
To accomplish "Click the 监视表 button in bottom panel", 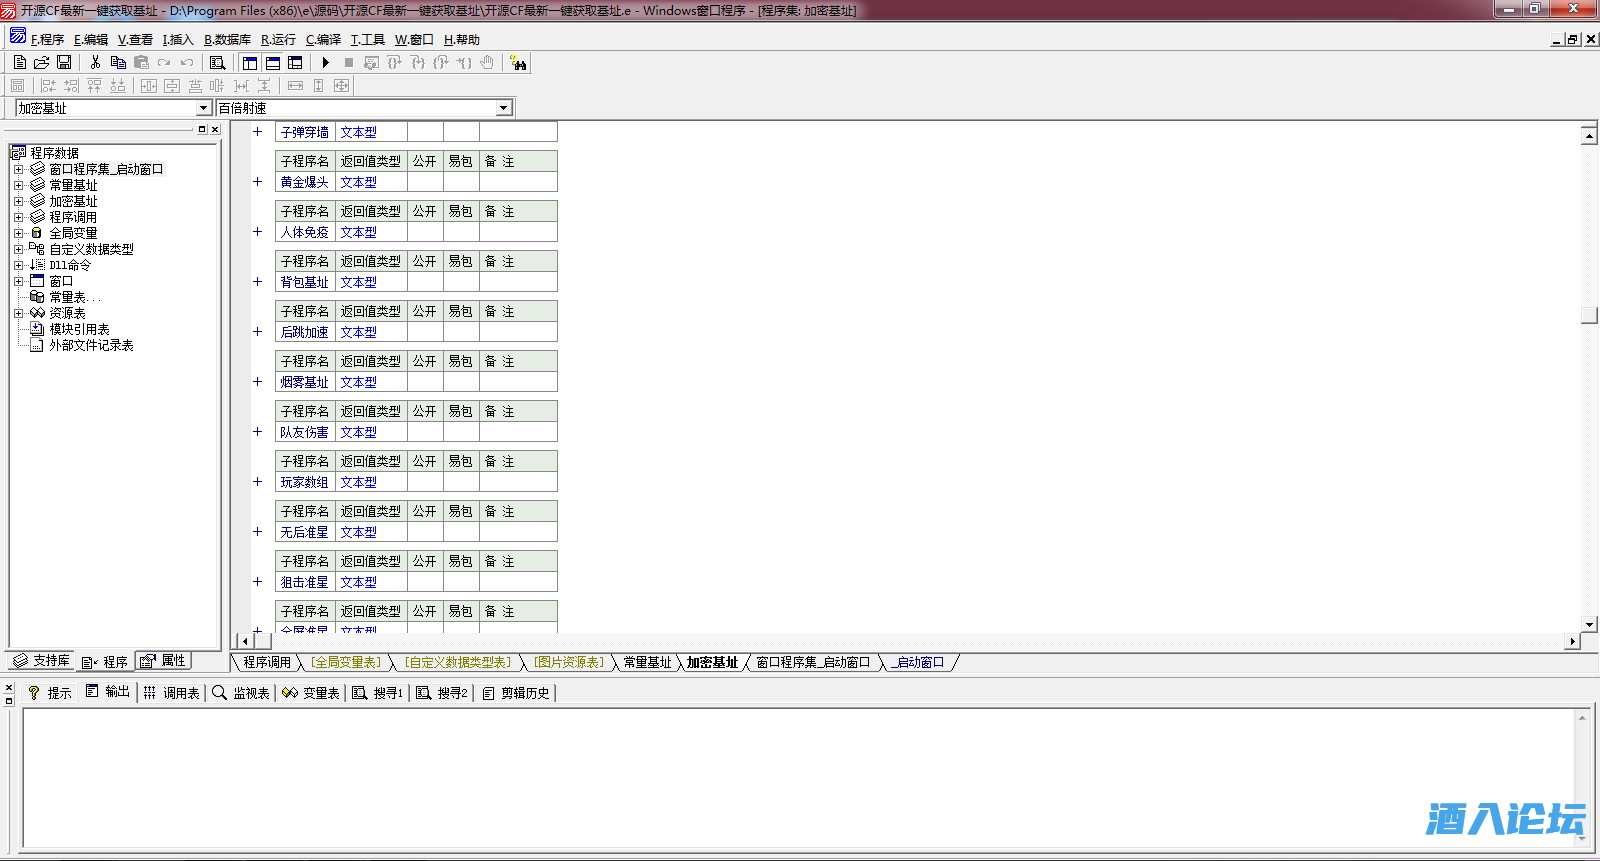I will [241, 693].
